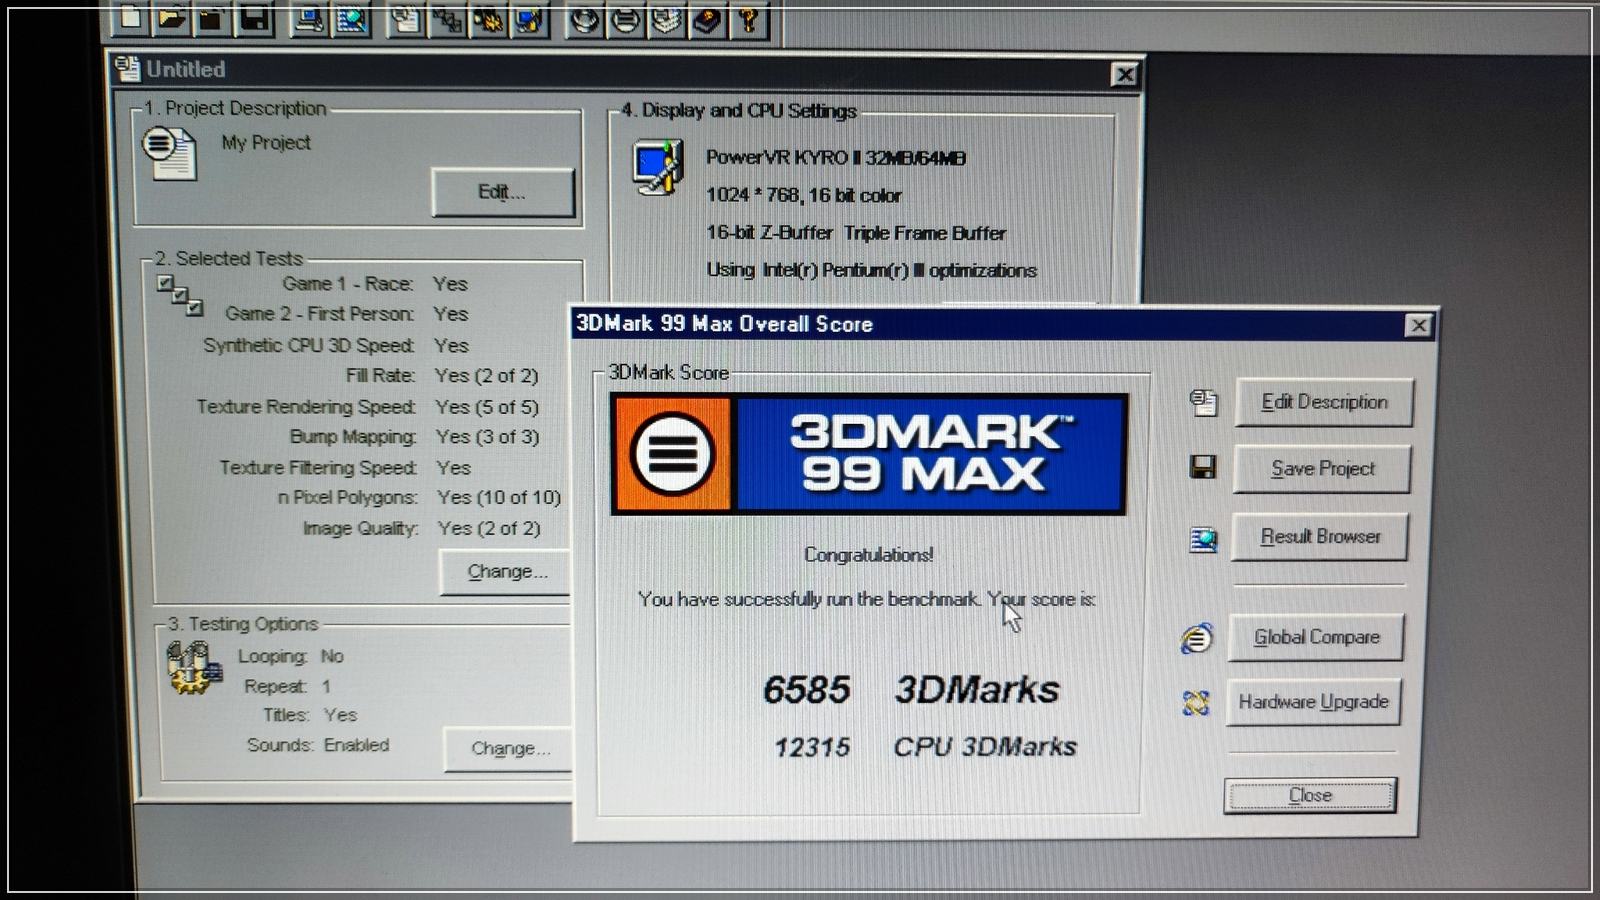Click the 12315 CPU 3DMarks text
1600x900 pixels.
click(925, 747)
